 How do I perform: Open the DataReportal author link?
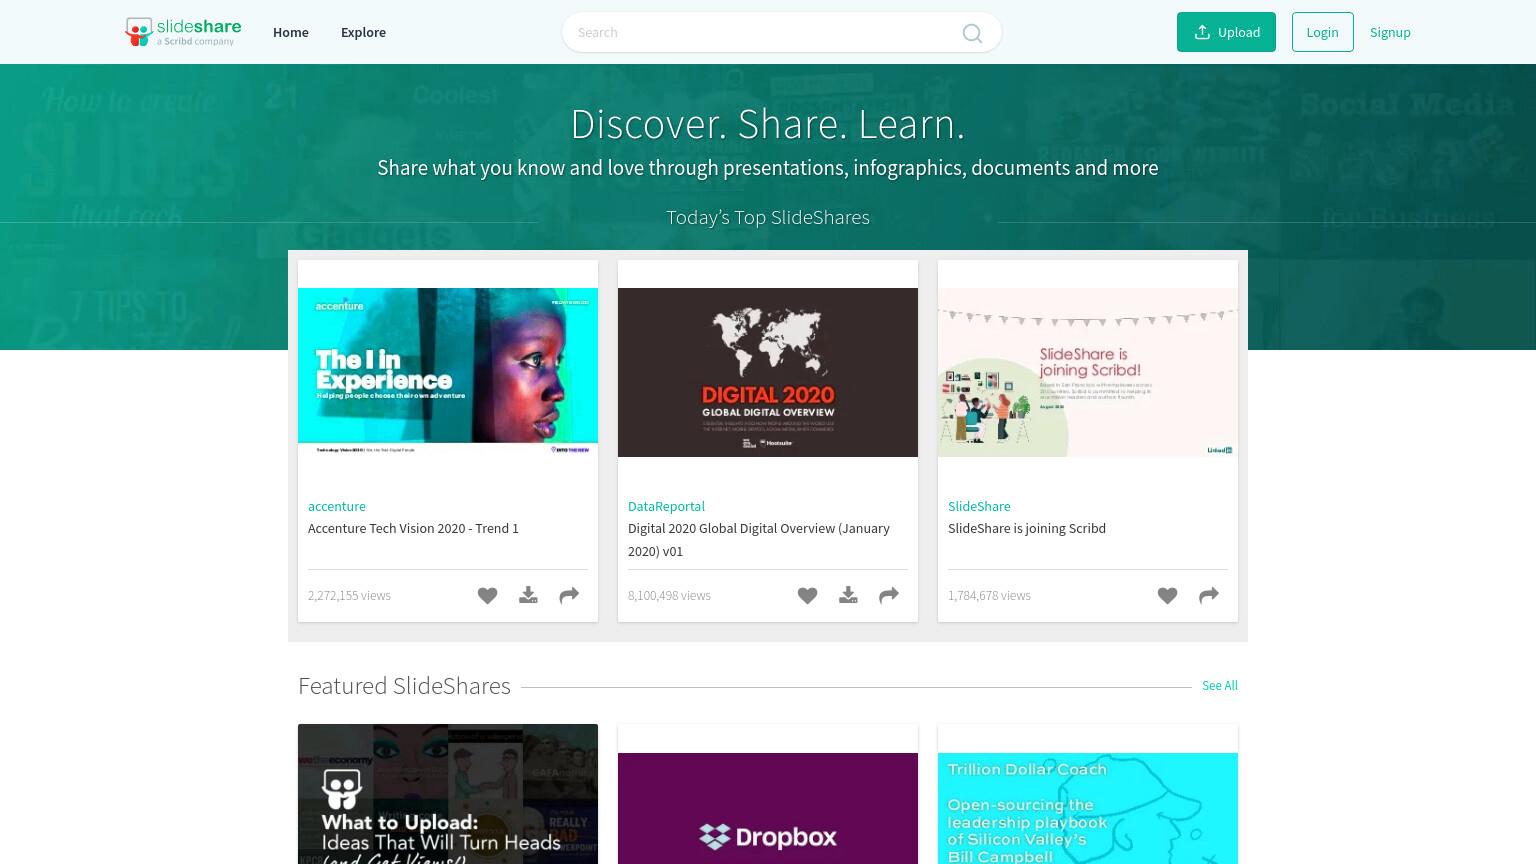coord(666,506)
